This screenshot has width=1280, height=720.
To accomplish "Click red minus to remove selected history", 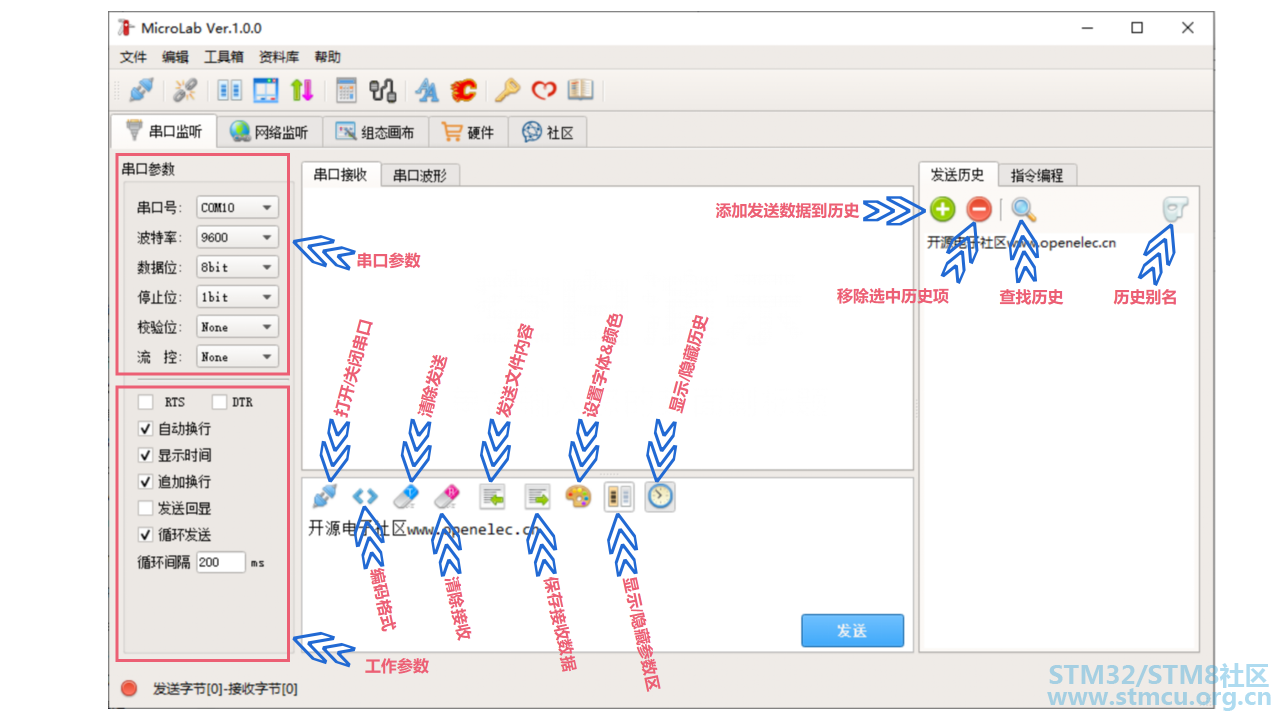I will click(979, 209).
